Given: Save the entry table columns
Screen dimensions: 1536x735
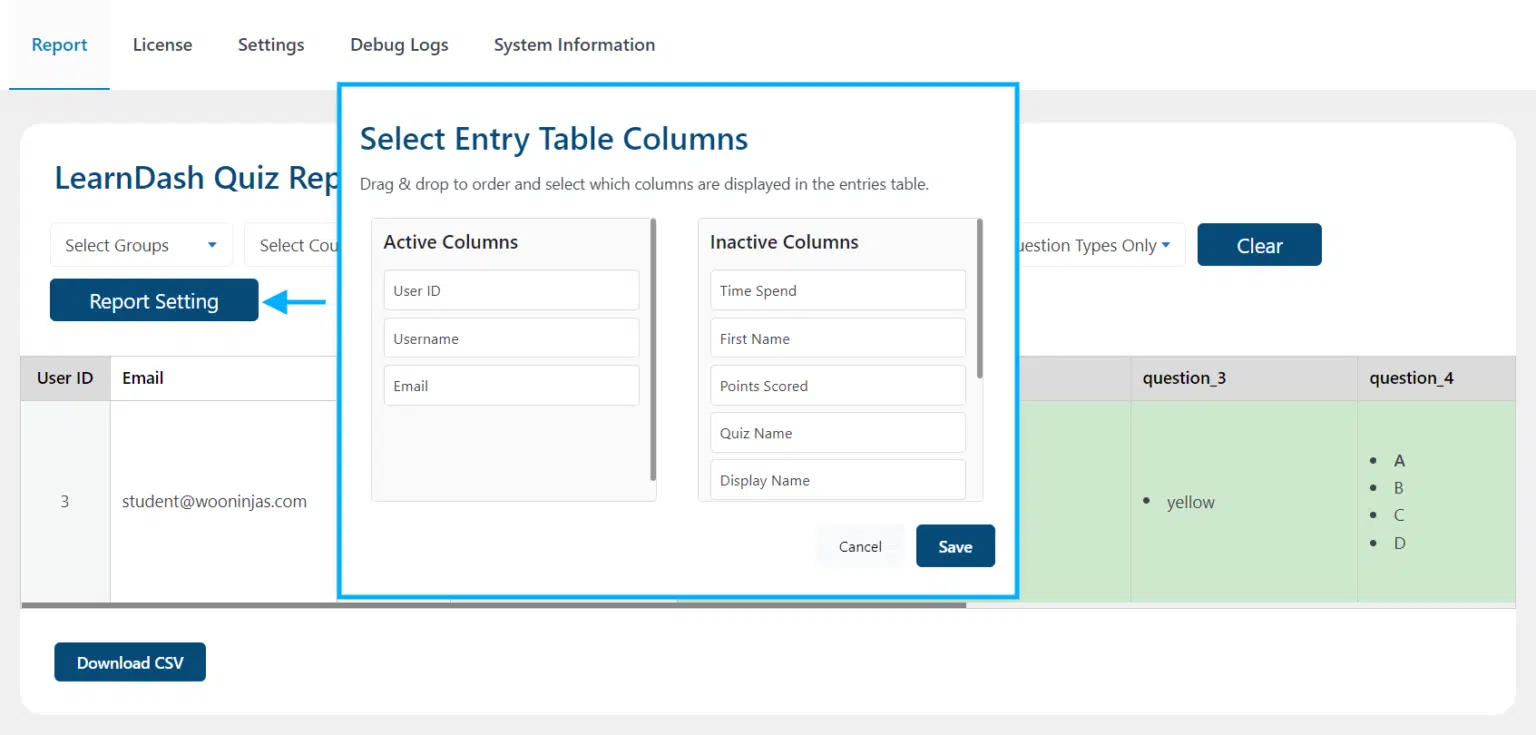Looking at the screenshot, I should tap(955, 546).
